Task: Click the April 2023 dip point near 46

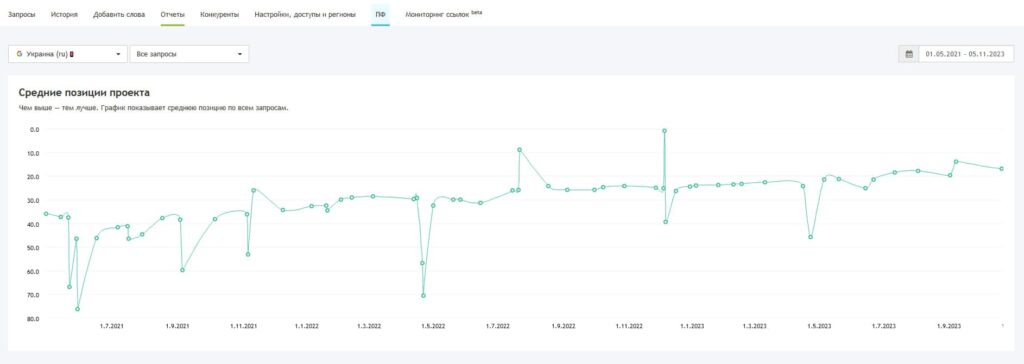Action: point(810,237)
